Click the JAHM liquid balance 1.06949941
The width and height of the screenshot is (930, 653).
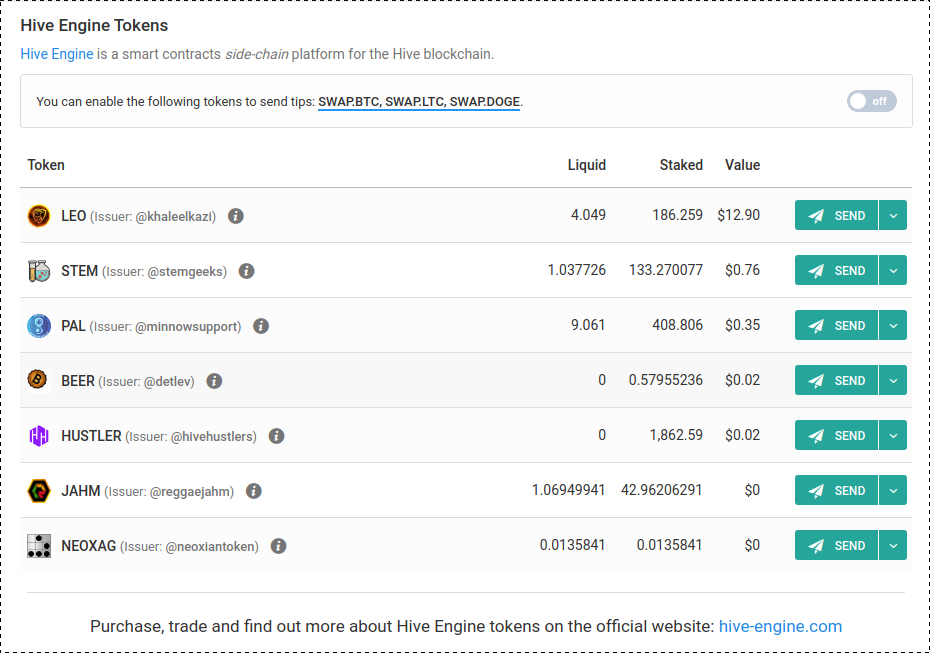(568, 490)
